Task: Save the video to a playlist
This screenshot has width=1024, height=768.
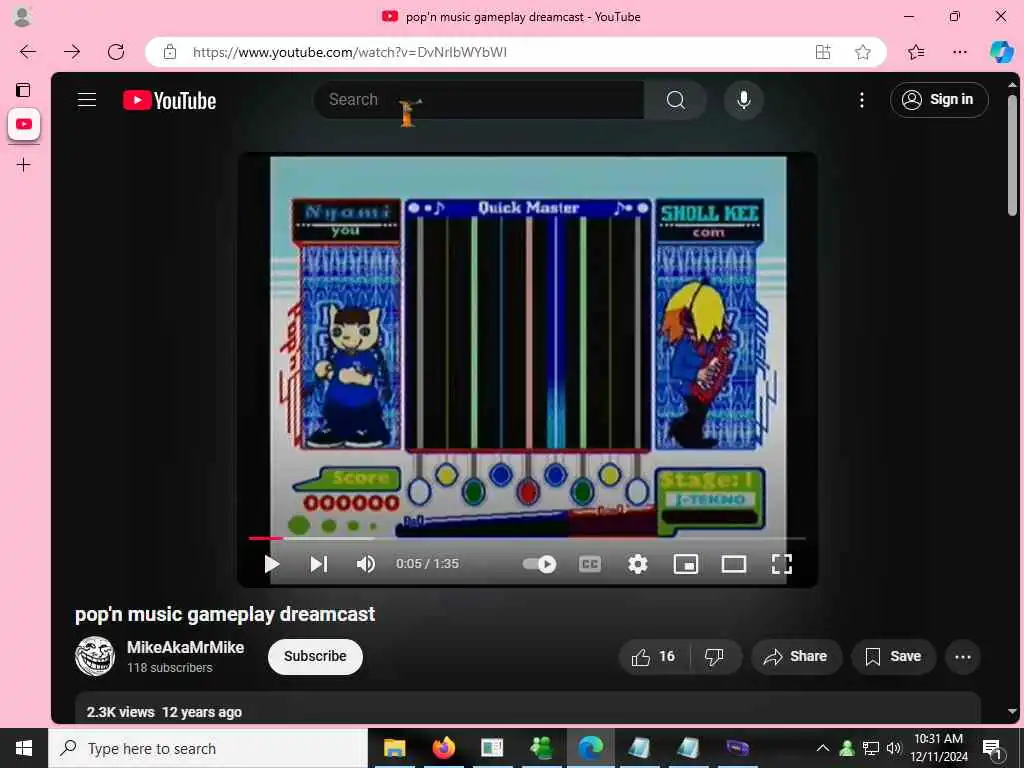Action: [893, 656]
